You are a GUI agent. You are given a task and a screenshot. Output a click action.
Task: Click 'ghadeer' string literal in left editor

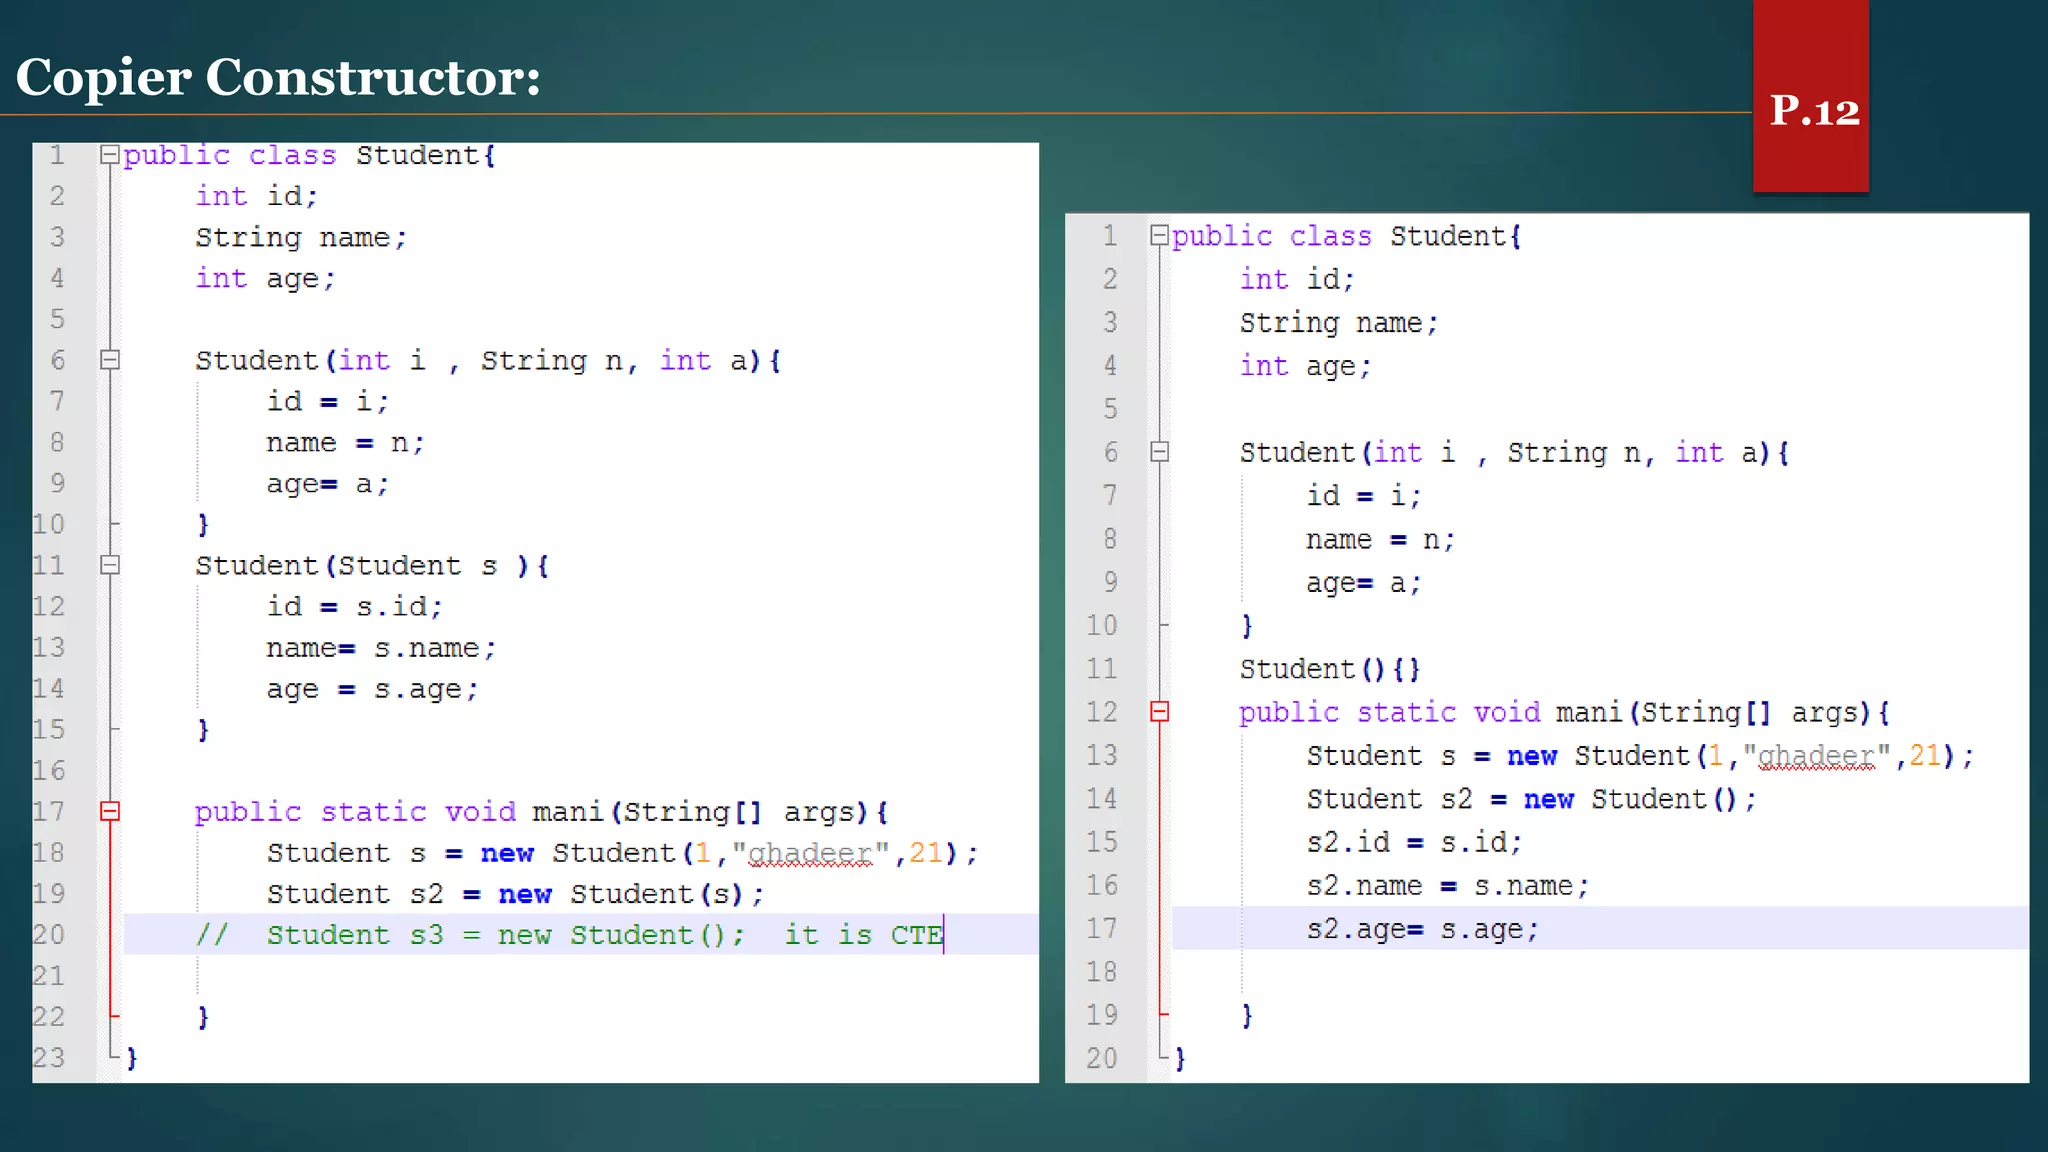tap(811, 853)
